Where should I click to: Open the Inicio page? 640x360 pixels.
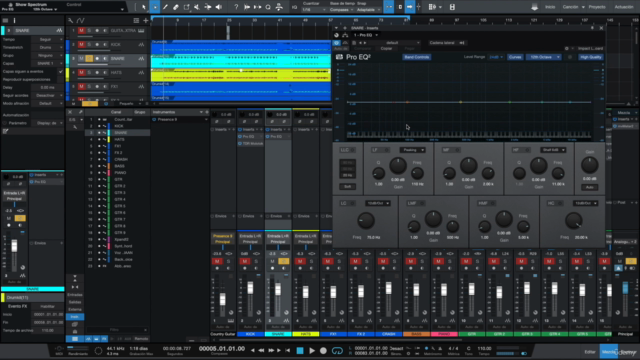[x=550, y=7]
